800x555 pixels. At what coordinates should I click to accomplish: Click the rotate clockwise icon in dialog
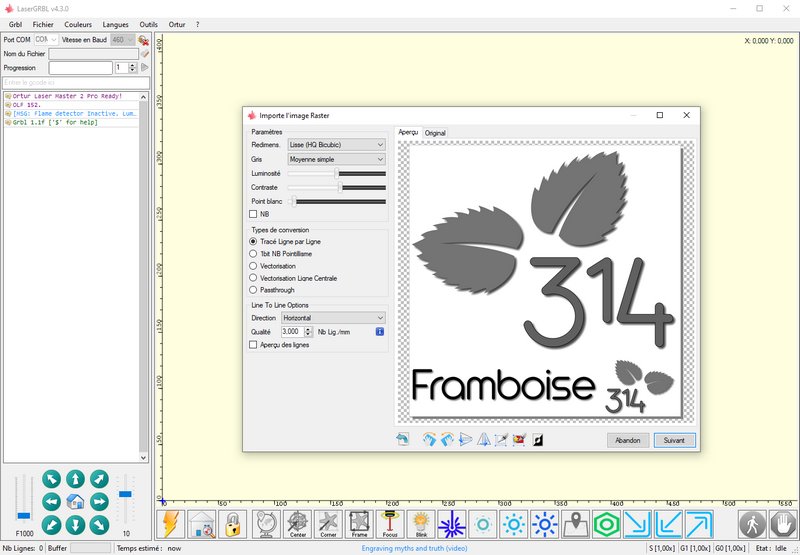click(x=430, y=439)
